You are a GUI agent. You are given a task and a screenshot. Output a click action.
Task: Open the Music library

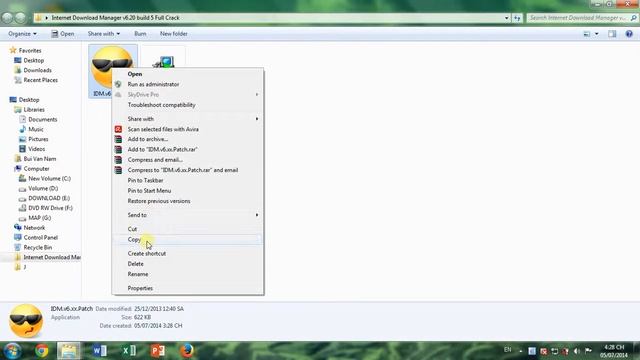tap(36, 129)
